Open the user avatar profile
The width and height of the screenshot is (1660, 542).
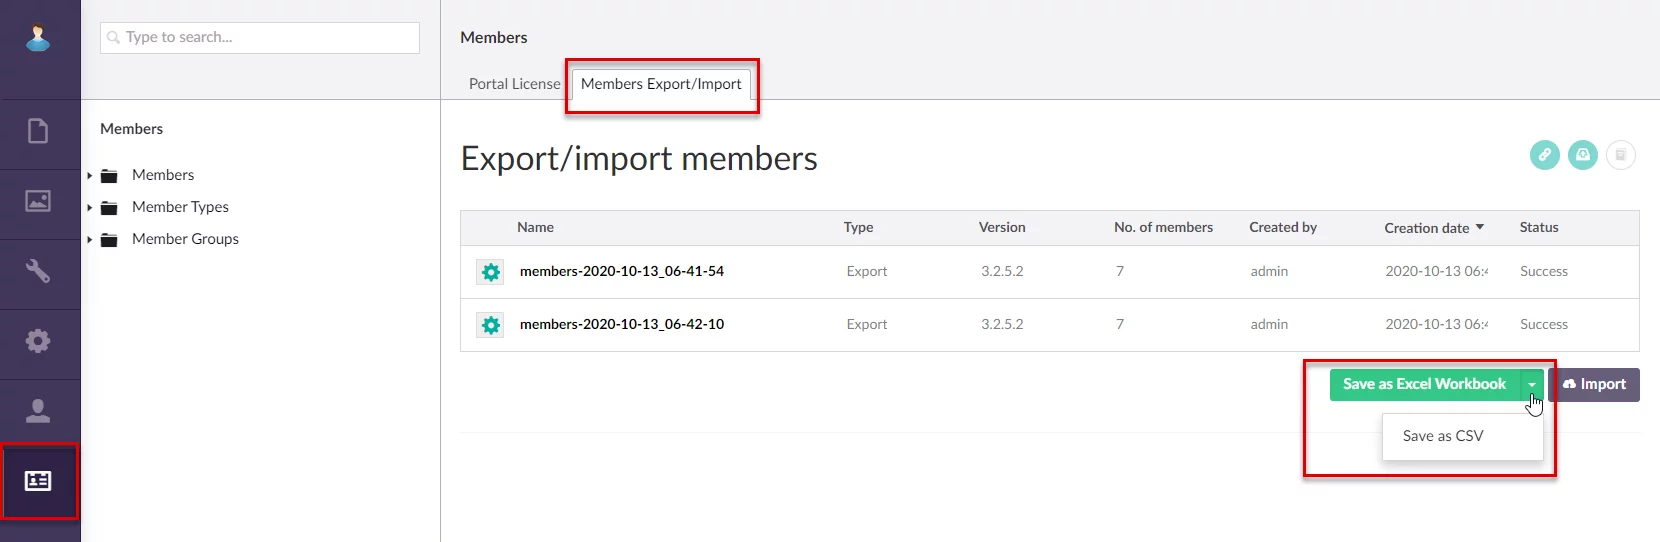pos(38,38)
